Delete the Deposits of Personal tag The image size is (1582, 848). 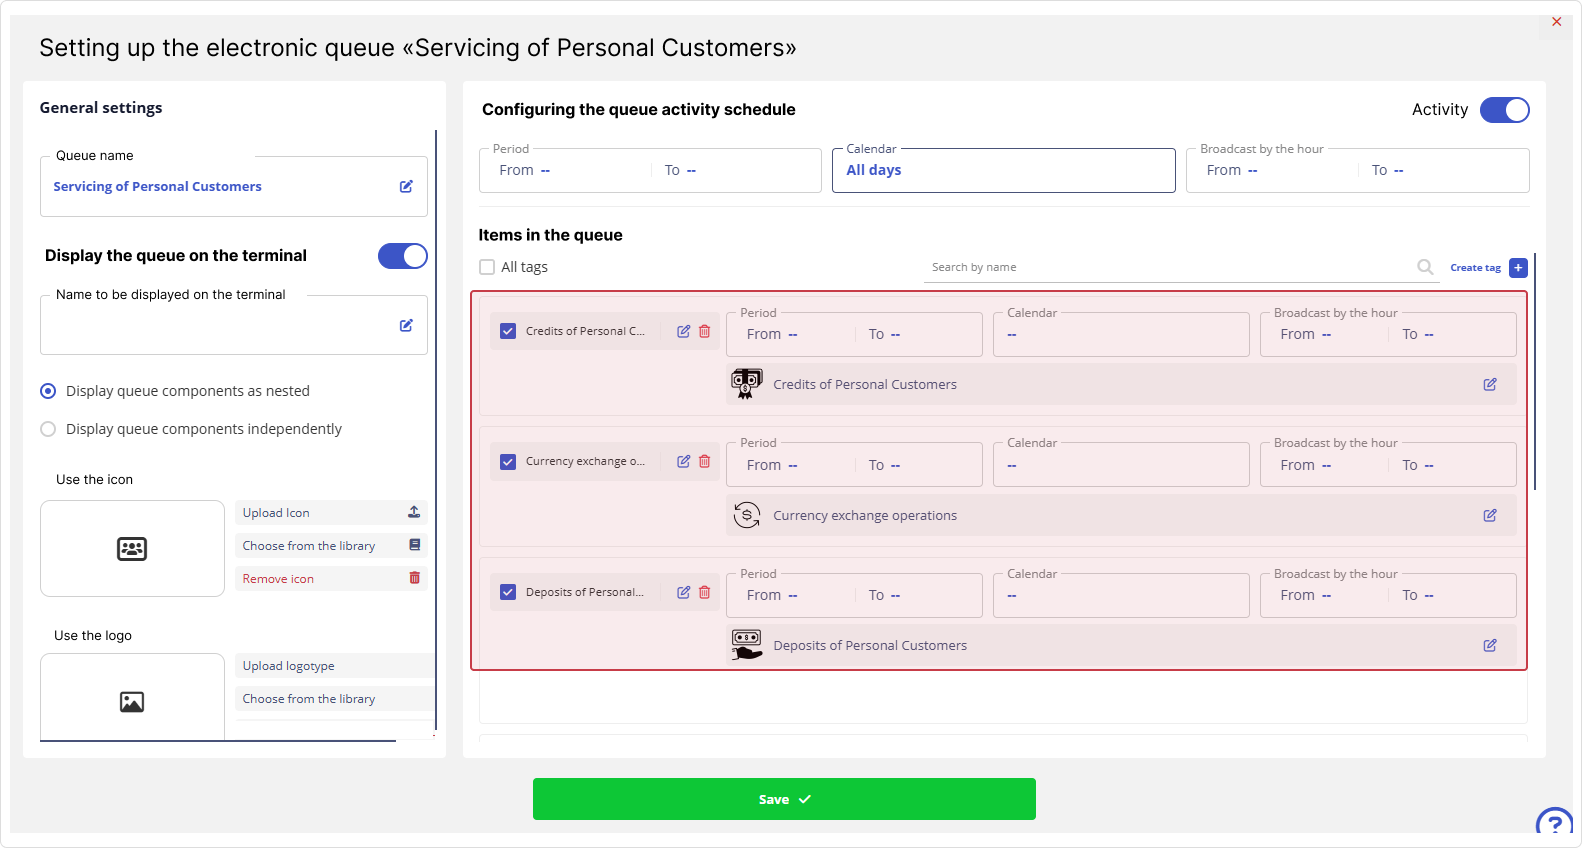704,593
